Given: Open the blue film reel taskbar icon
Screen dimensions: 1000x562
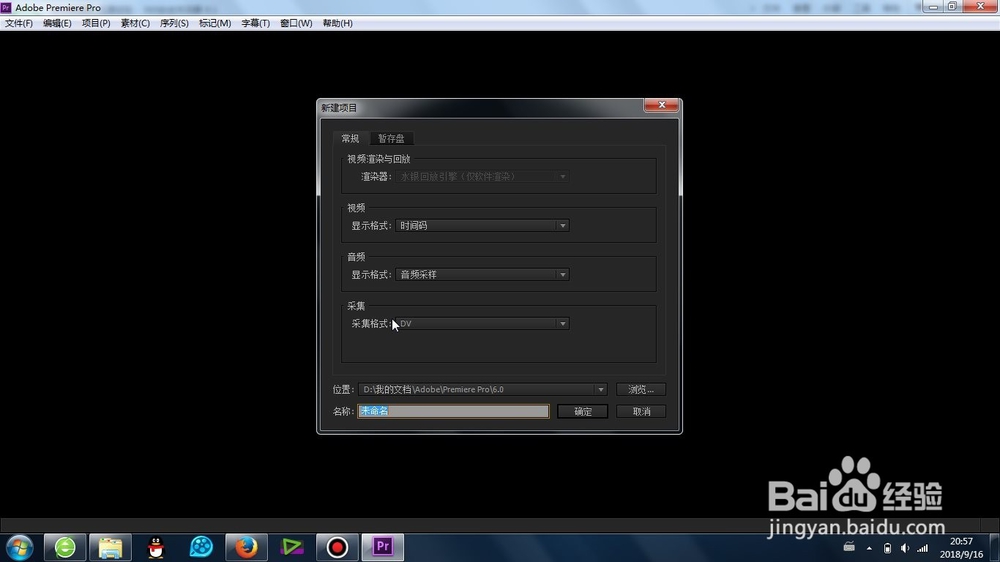Looking at the screenshot, I should point(201,547).
